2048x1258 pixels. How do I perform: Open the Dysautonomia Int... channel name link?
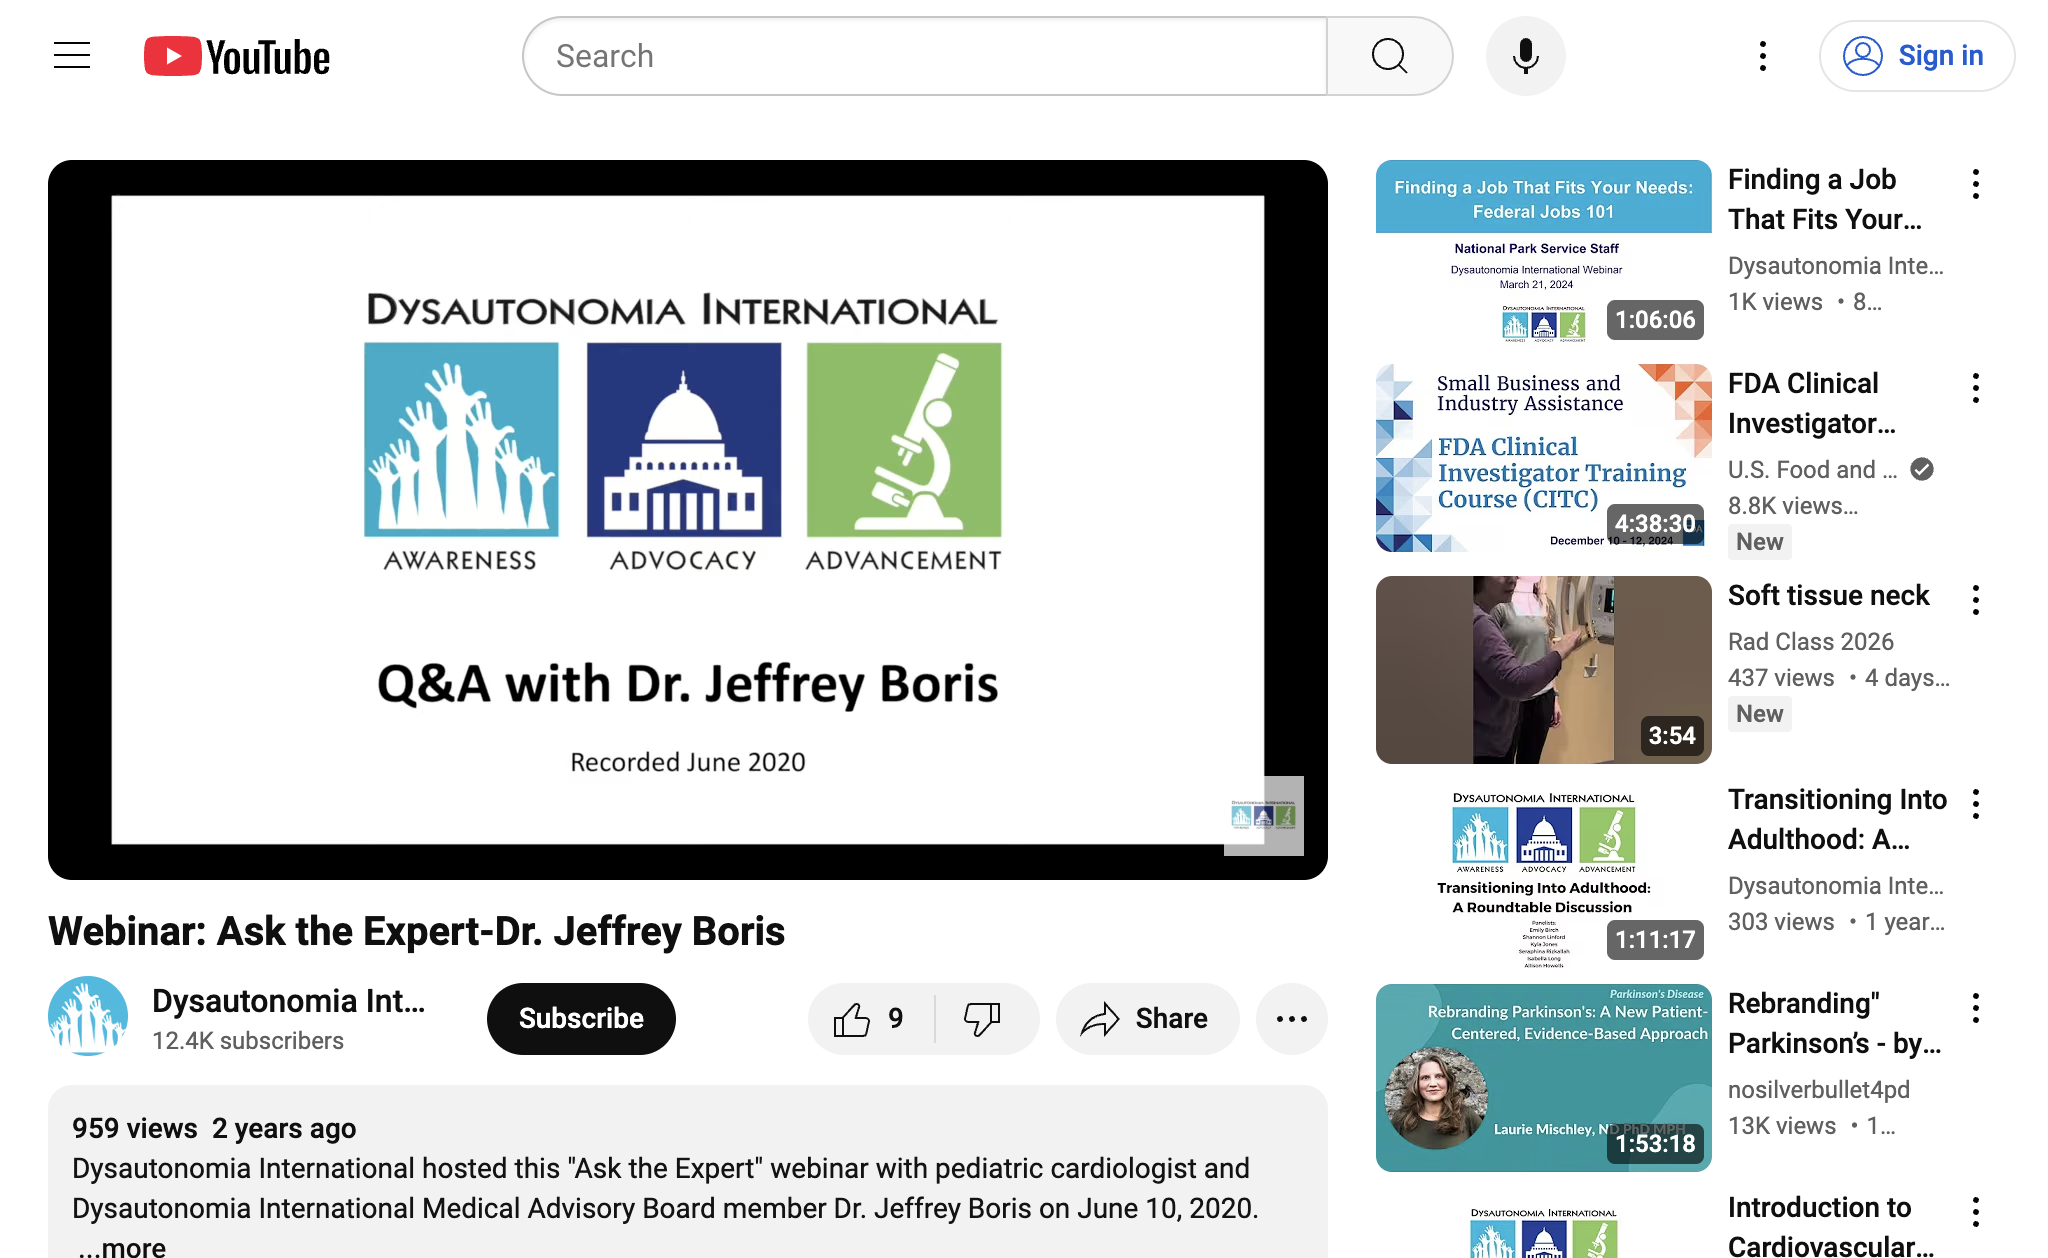click(x=289, y=1001)
